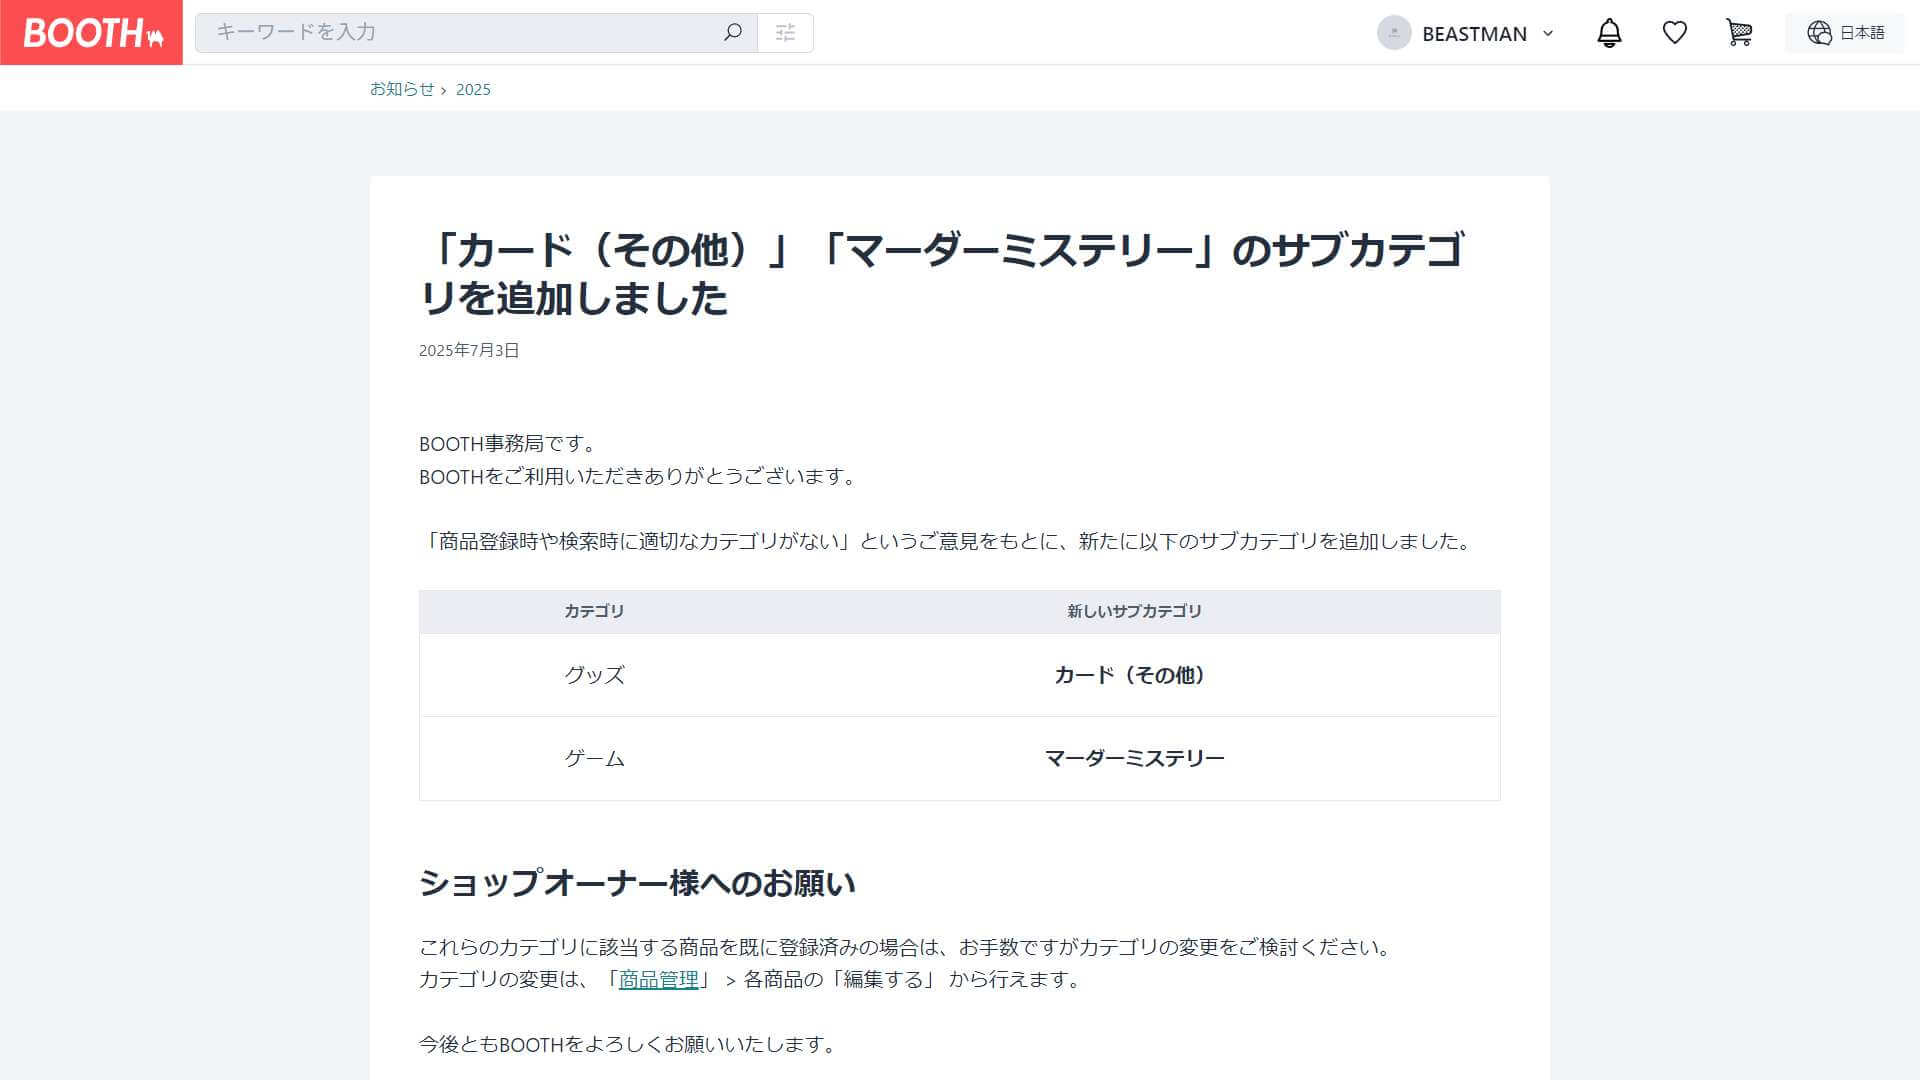Open notifications bell icon

[x=1609, y=33]
